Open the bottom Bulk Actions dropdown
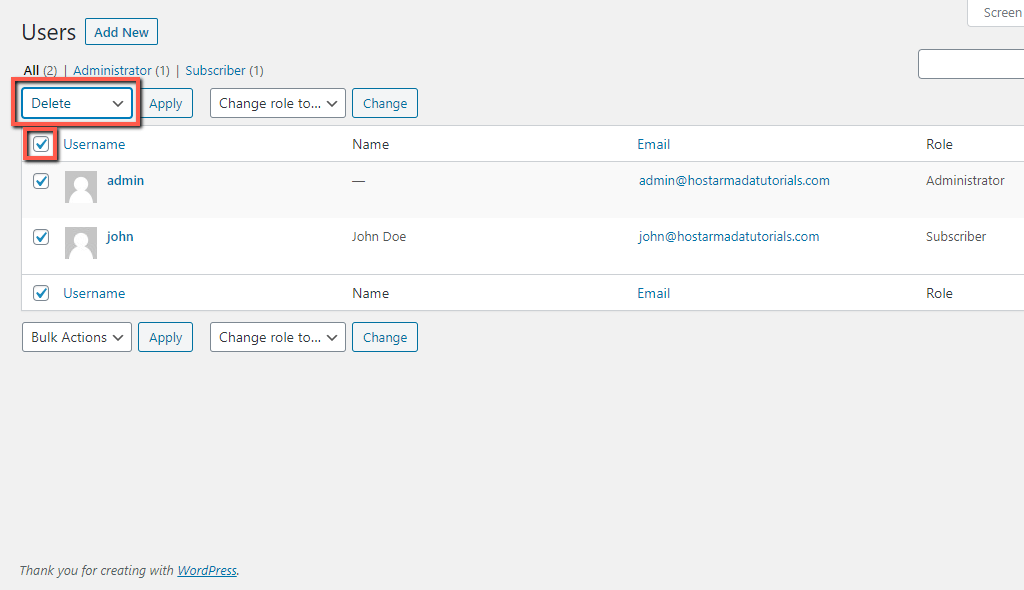The height and width of the screenshot is (590, 1024). pyautogui.click(x=77, y=337)
